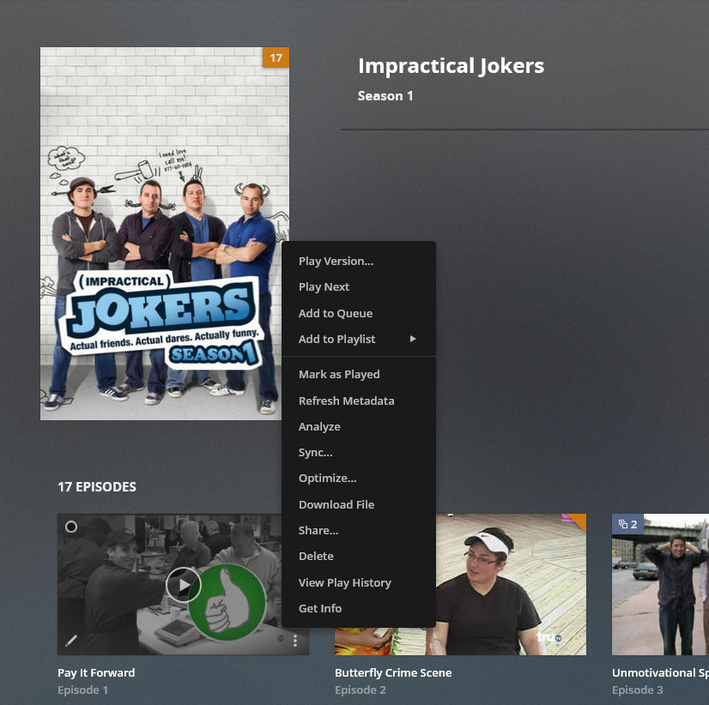Open the Pay It Forward title link
The height and width of the screenshot is (705, 709).
[x=96, y=672]
